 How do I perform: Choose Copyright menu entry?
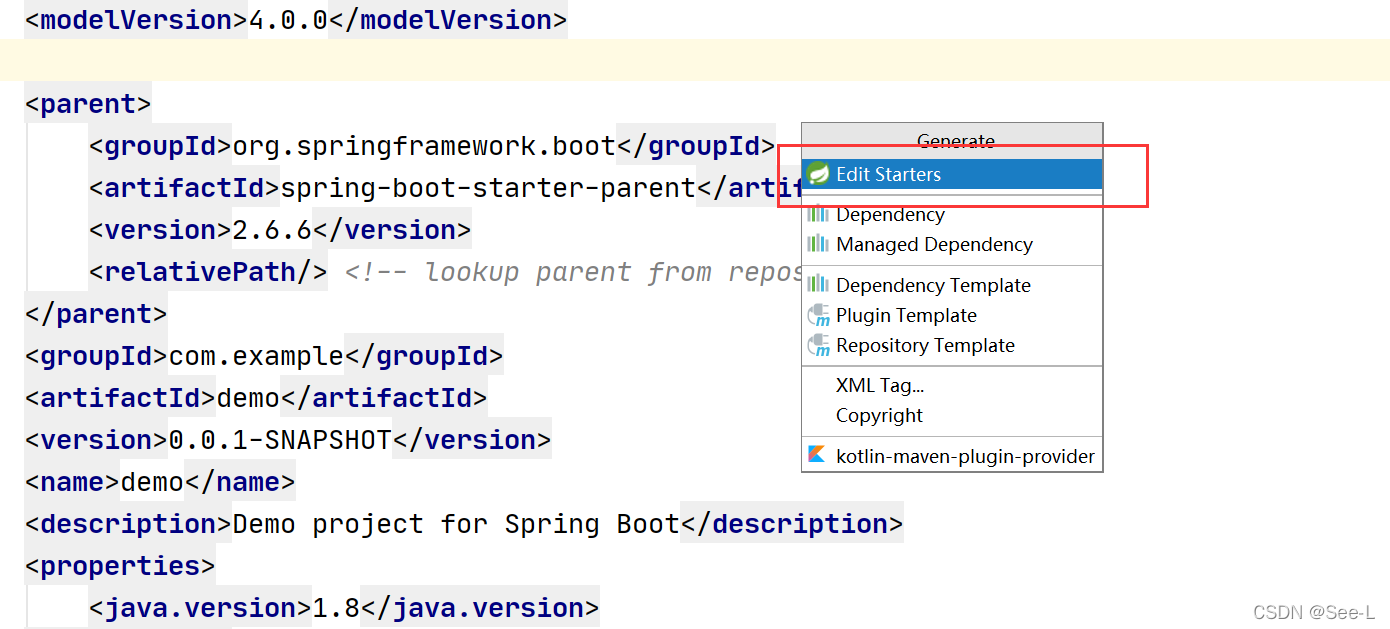click(952, 415)
